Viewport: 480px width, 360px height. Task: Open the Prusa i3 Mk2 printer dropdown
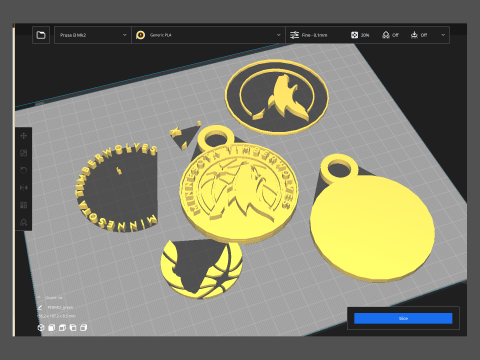coord(93,35)
